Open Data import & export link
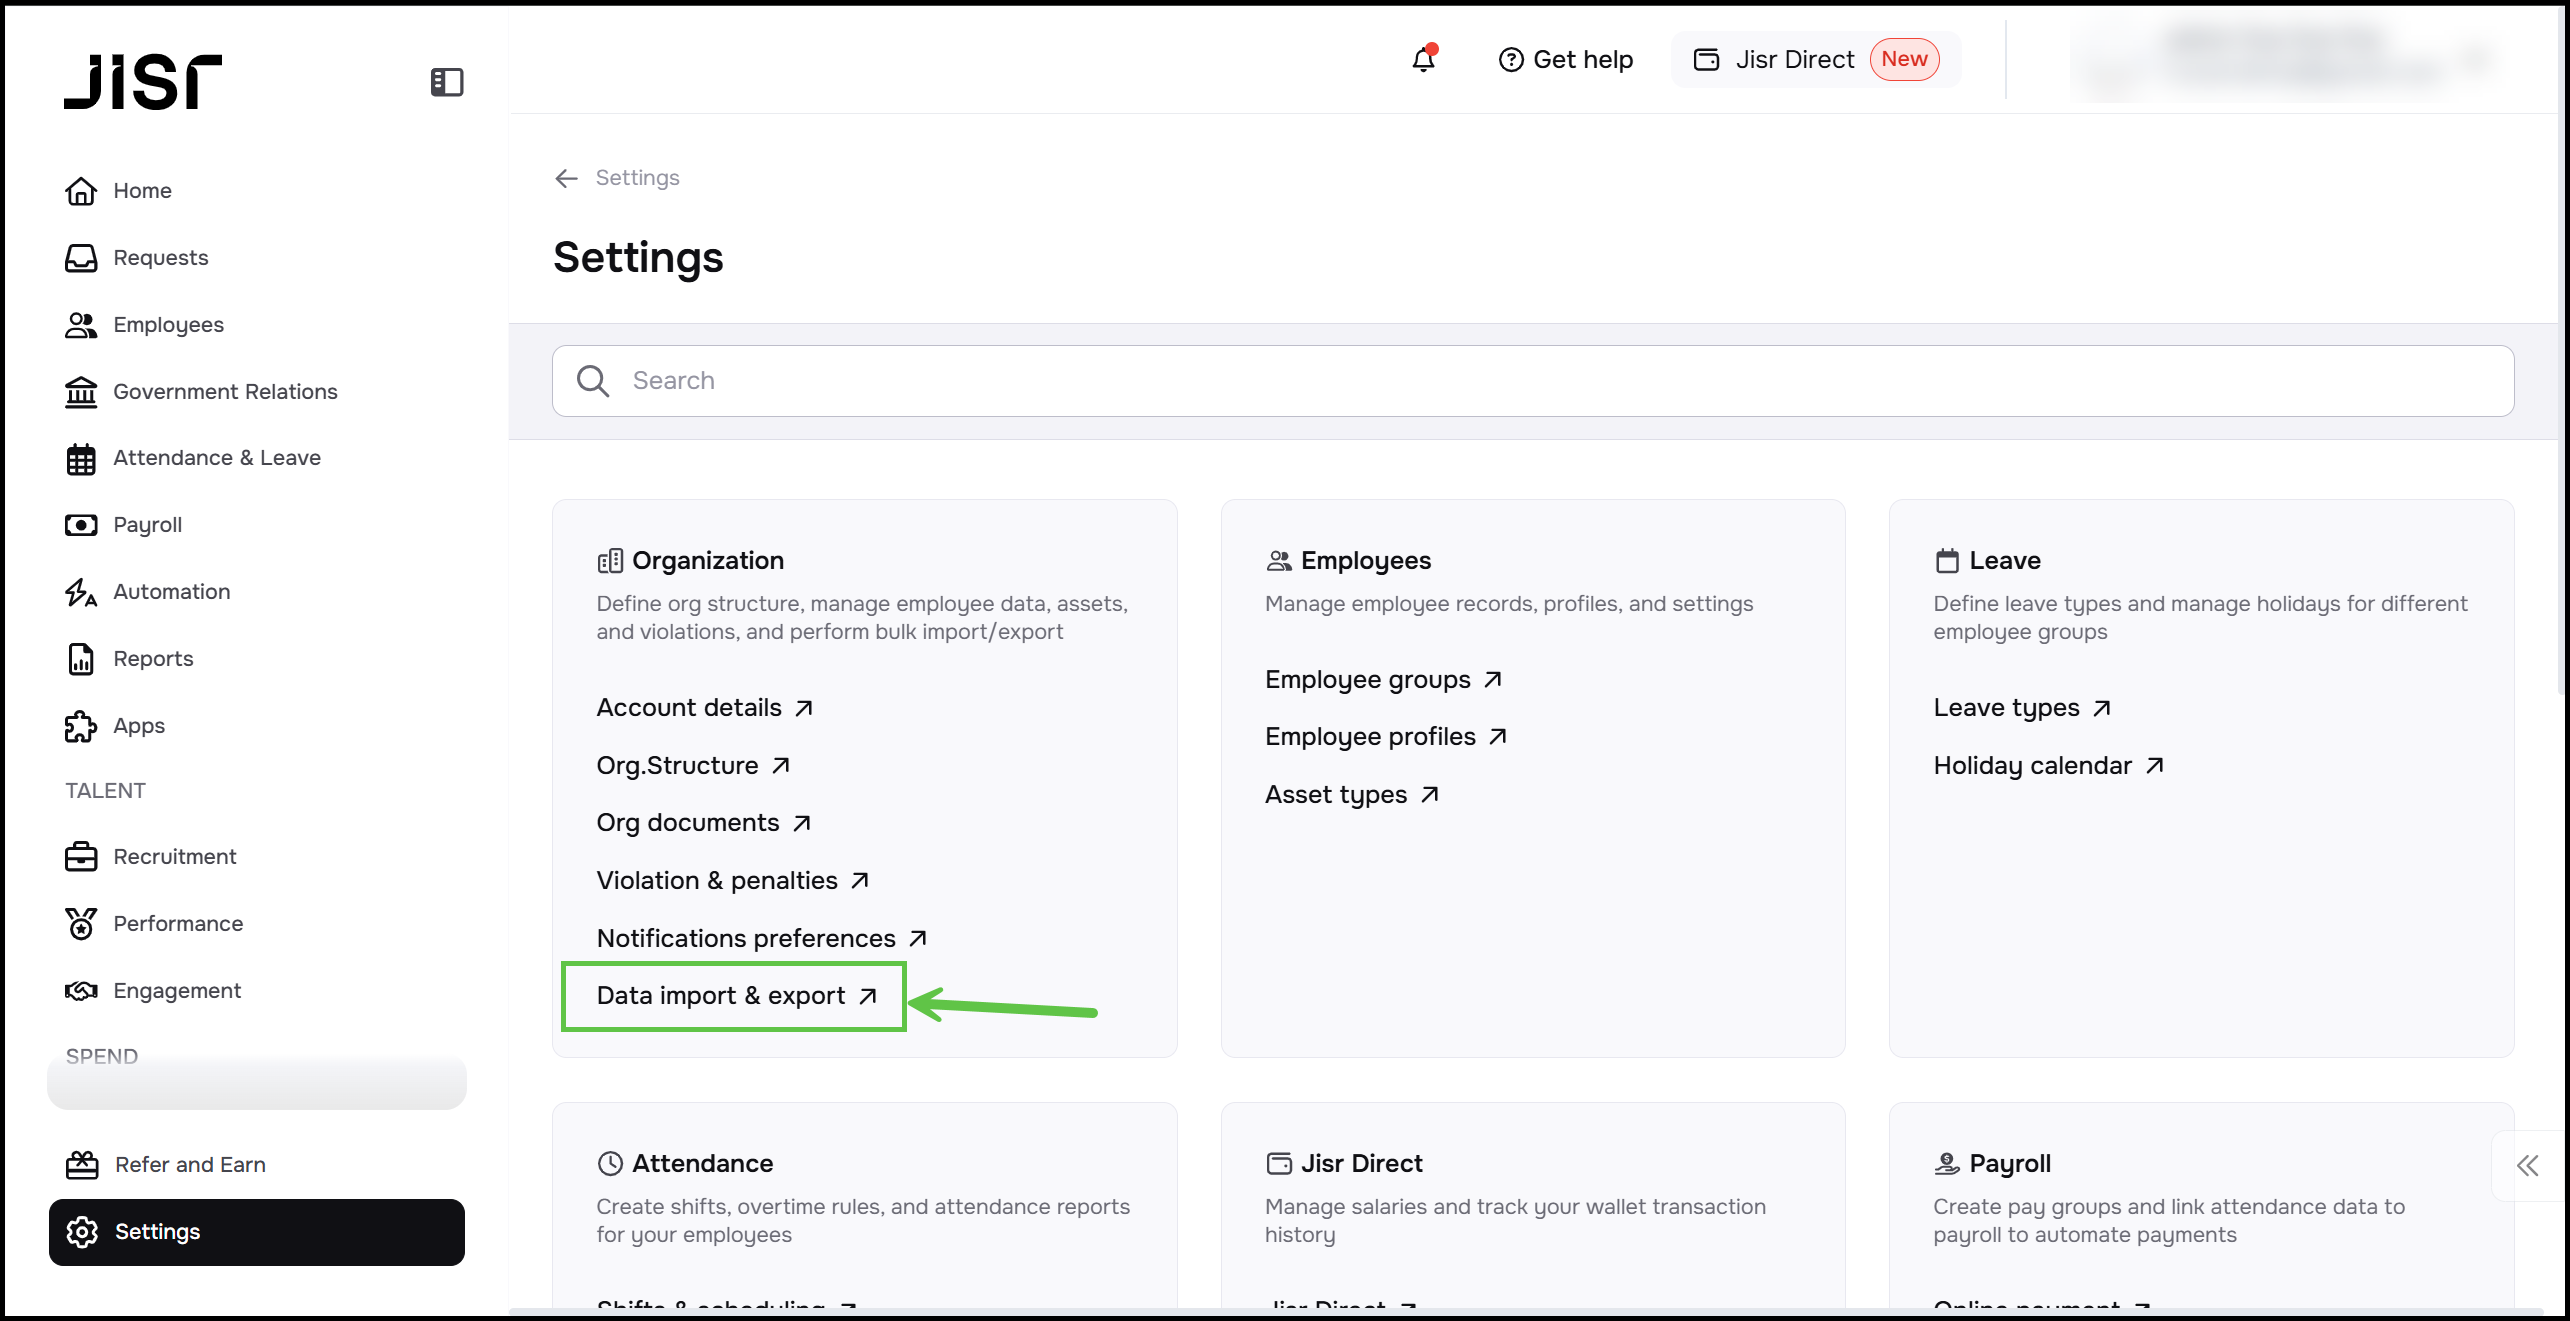 (735, 996)
